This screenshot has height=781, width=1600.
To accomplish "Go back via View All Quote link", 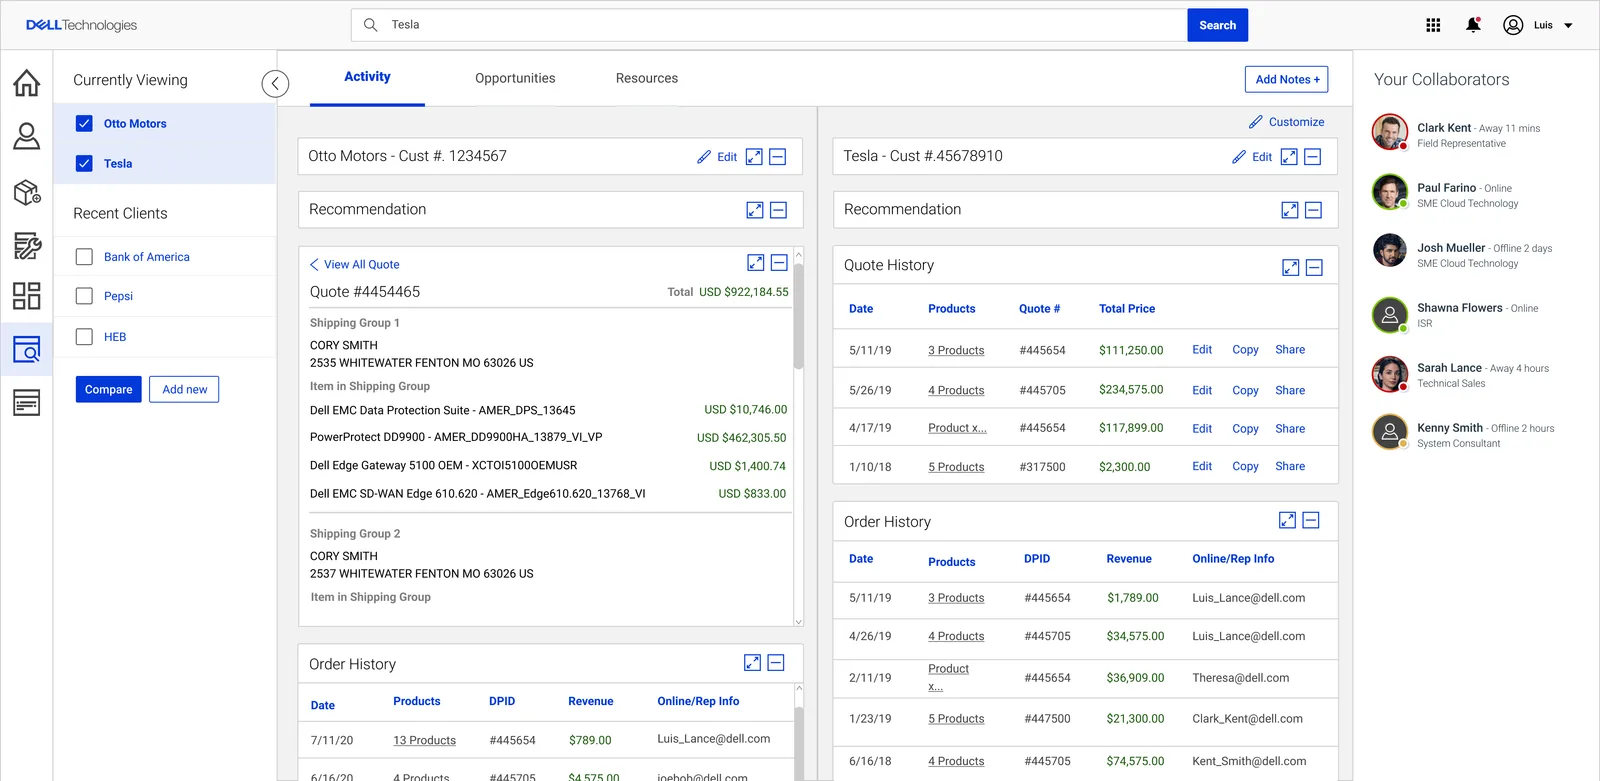I will click(355, 265).
